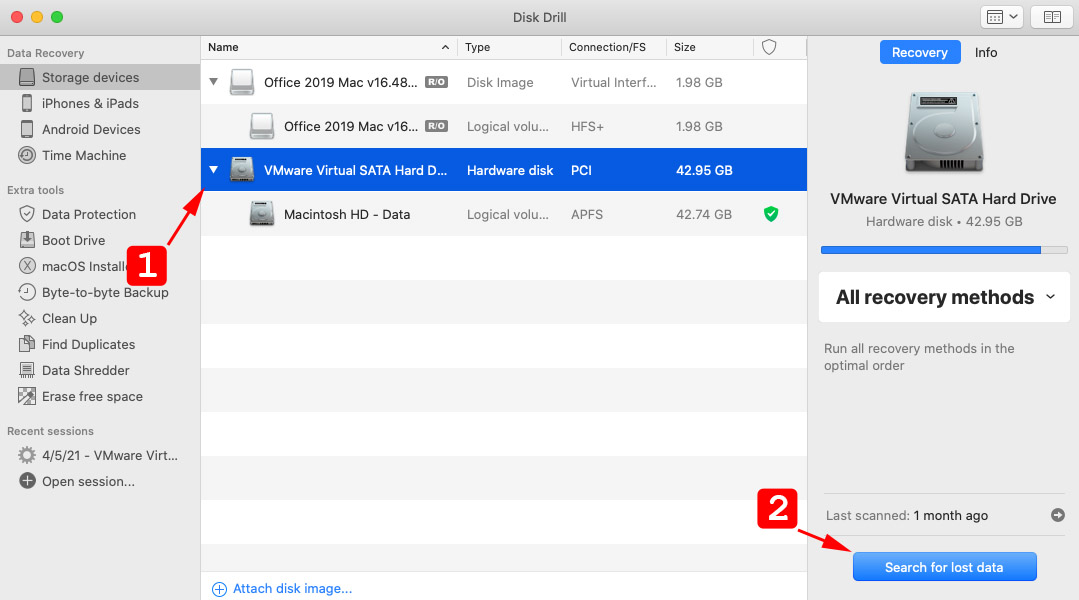The image size is (1079, 600).
Task: Click the iPhones & iPads phone icon
Action: (27, 103)
